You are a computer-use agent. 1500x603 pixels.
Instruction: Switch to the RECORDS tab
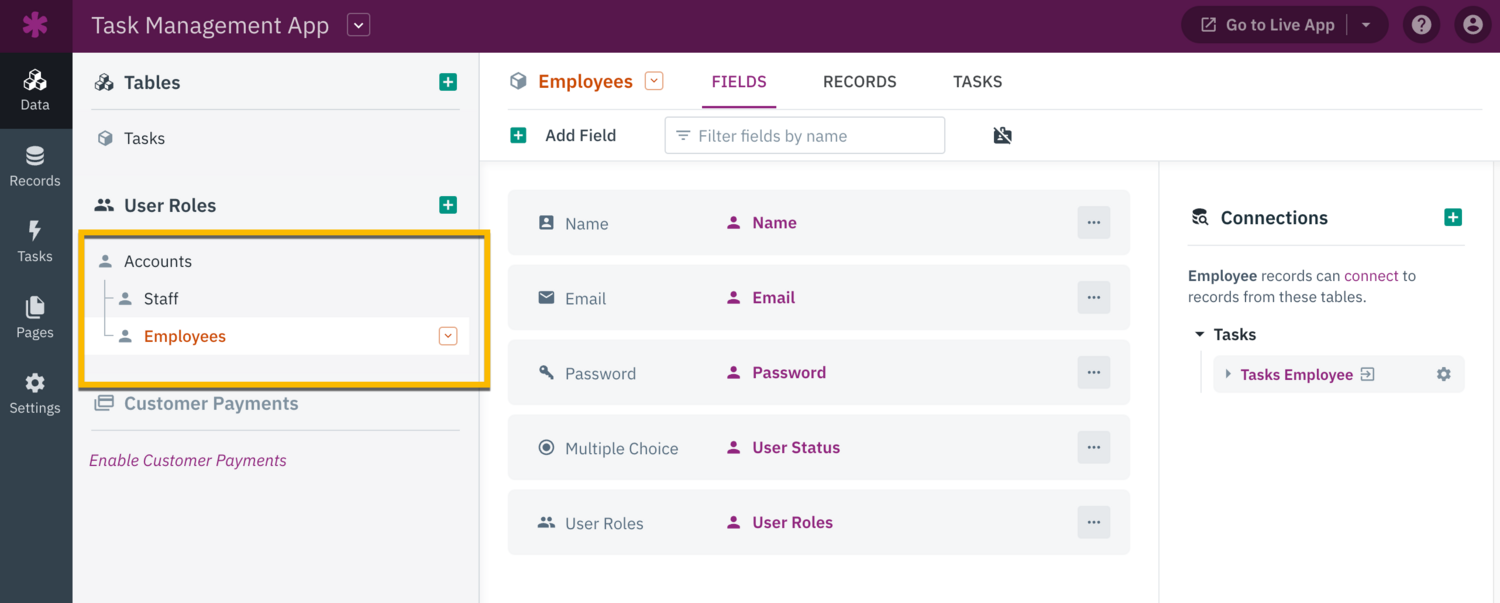859,81
